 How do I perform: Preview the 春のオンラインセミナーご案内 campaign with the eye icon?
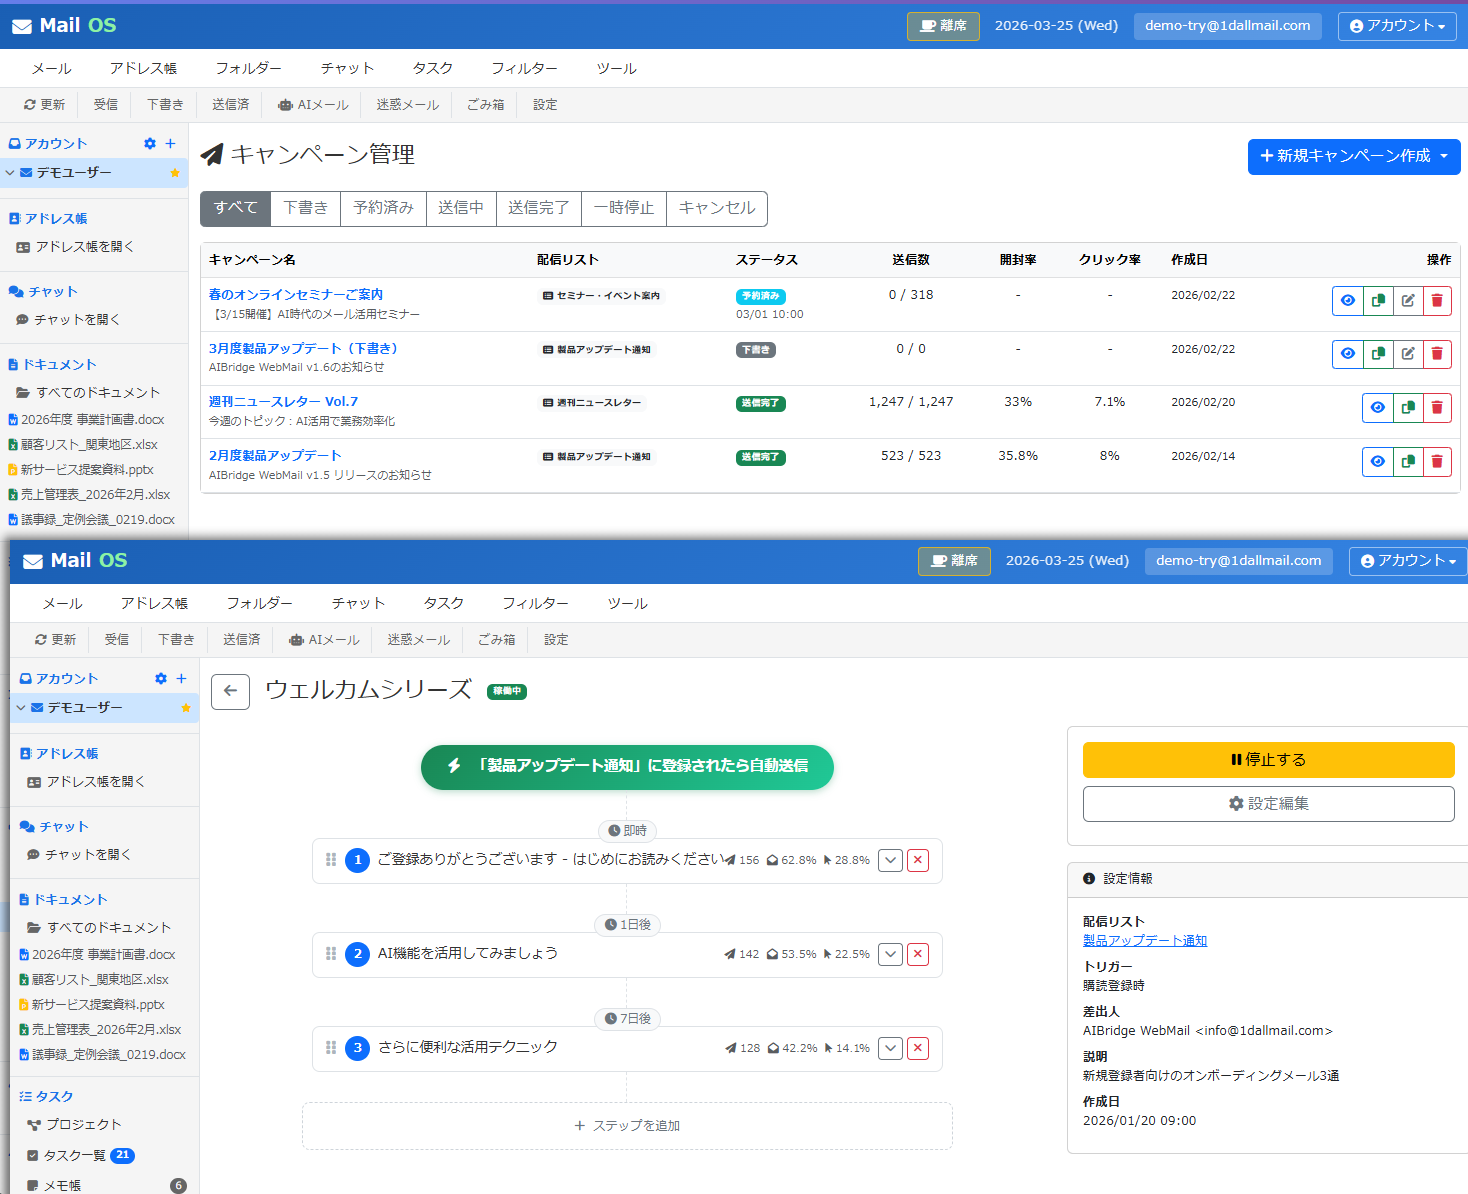(x=1347, y=300)
